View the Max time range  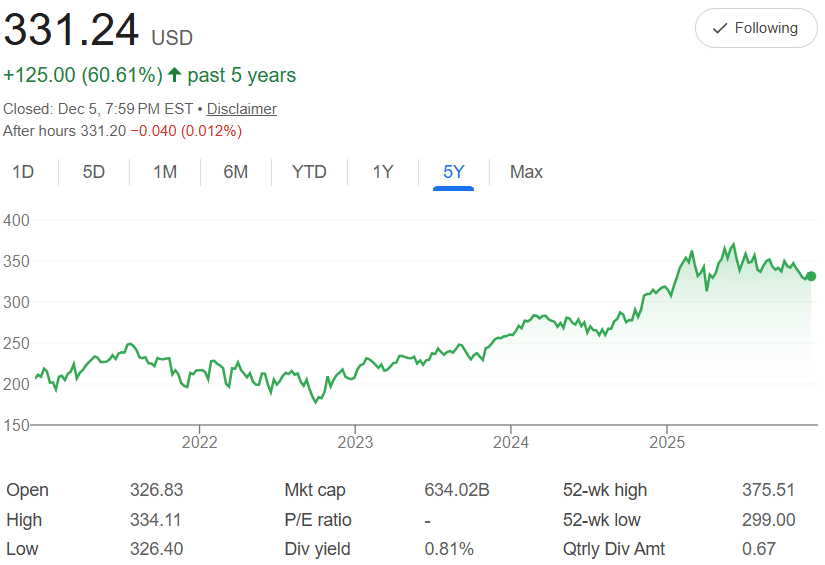[526, 172]
